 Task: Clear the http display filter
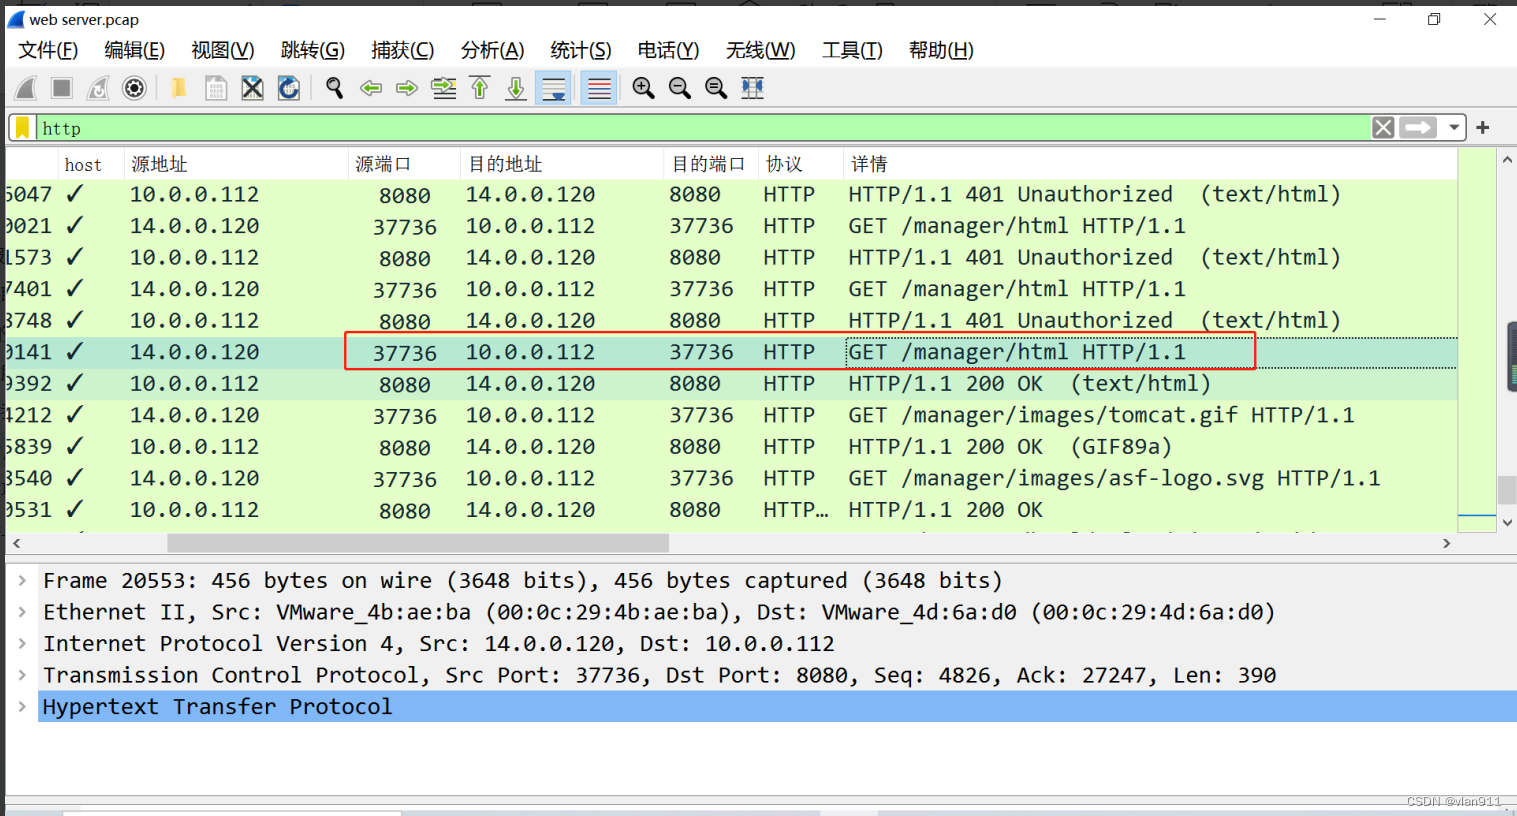tap(1383, 128)
